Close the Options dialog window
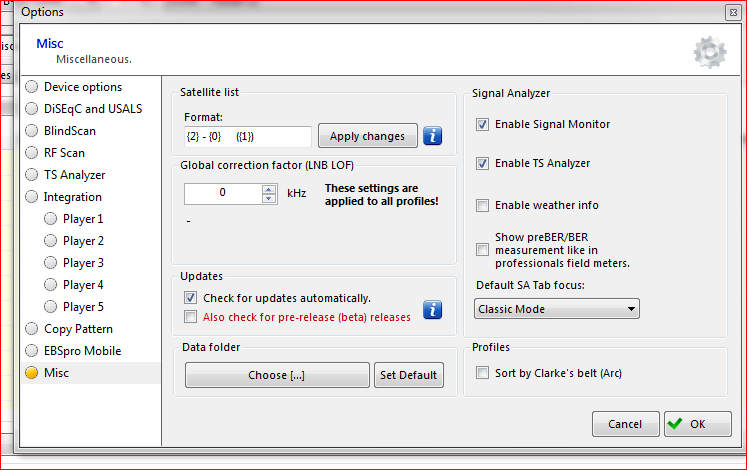 pos(731,12)
